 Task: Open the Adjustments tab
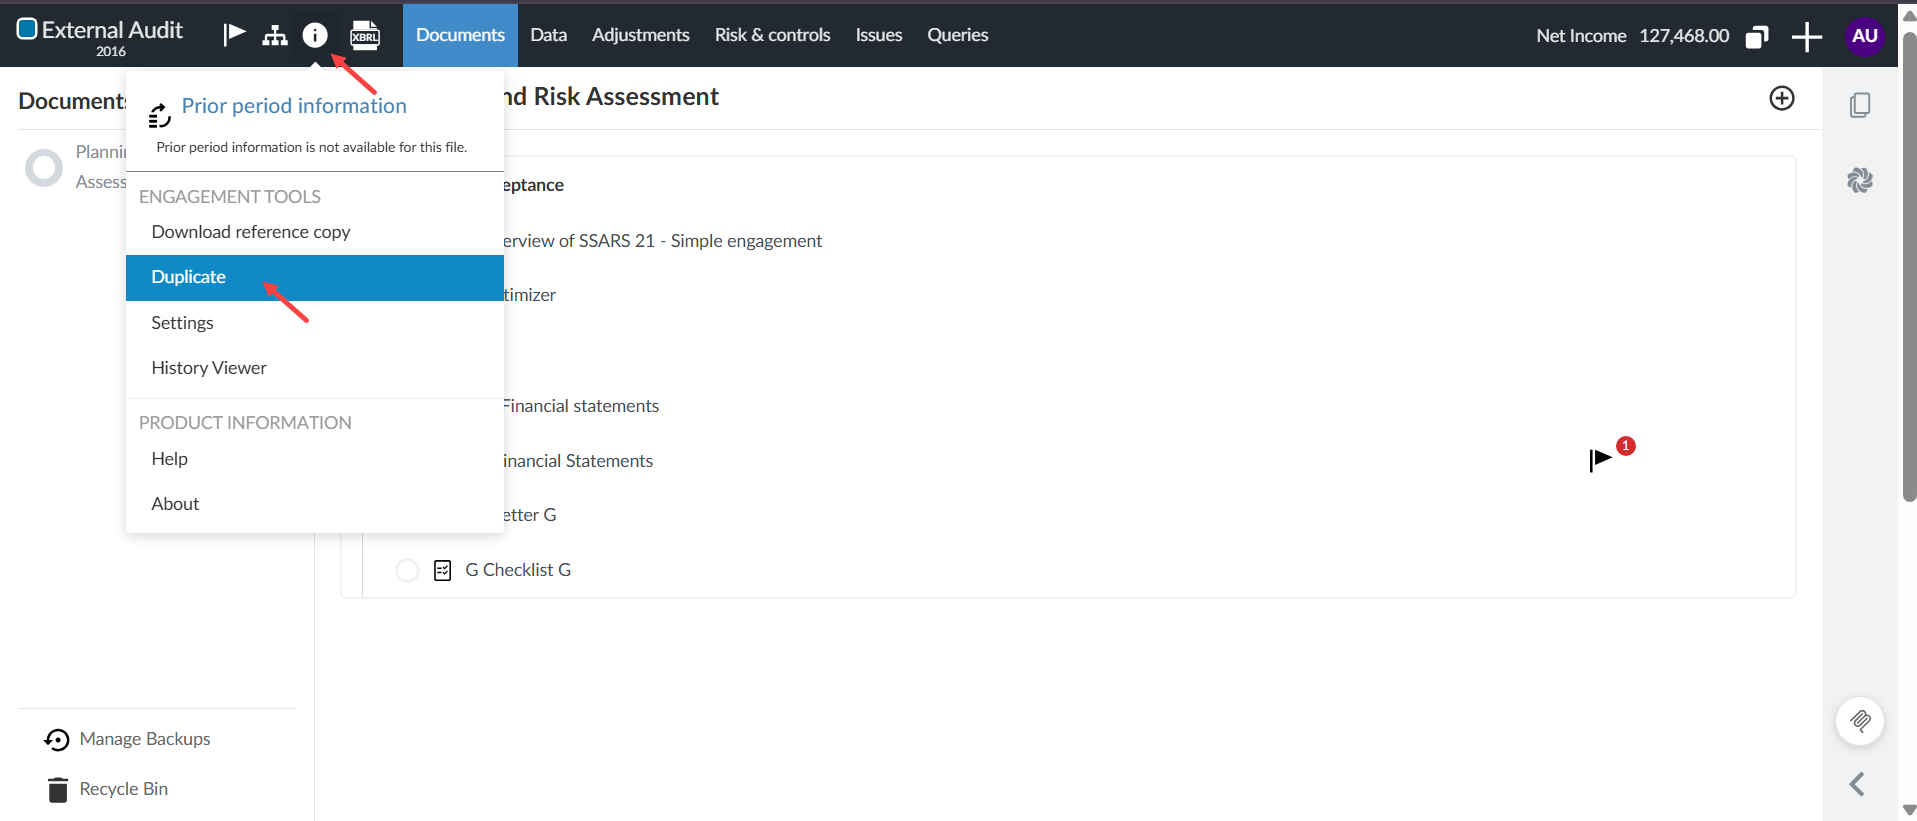click(641, 35)
